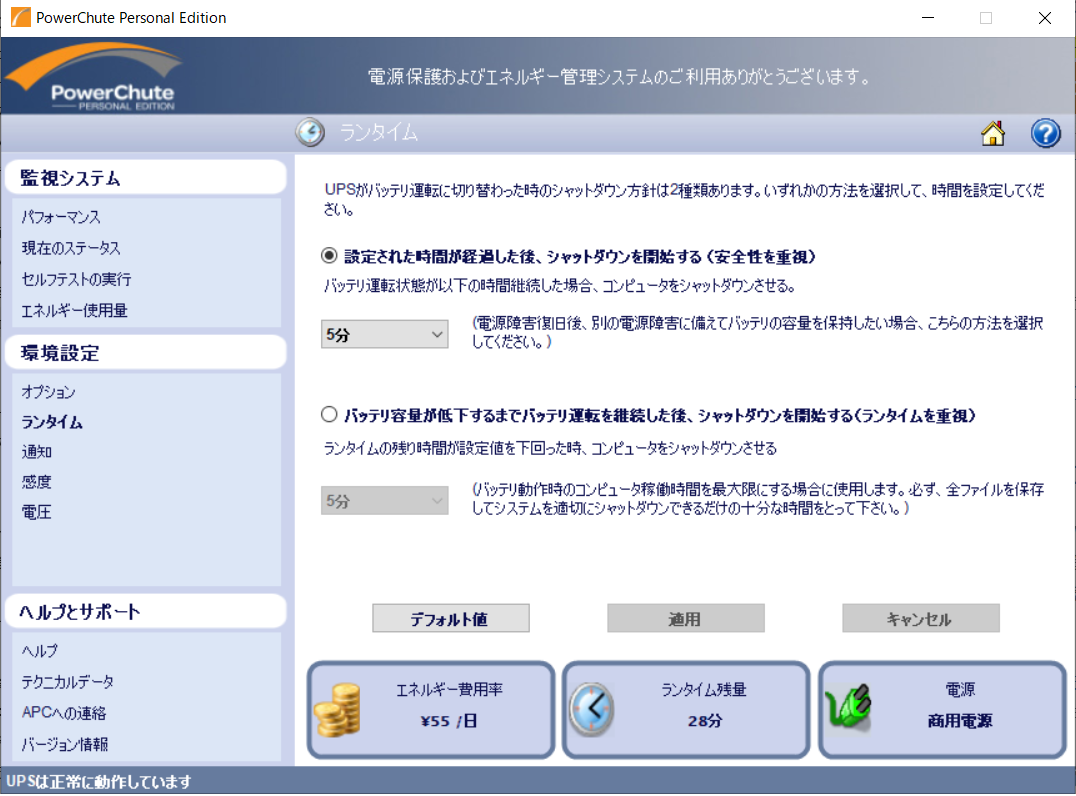Click the 28分 runtime value
Viewport: 1076px width, 796px height.
(x=705, y=721)
